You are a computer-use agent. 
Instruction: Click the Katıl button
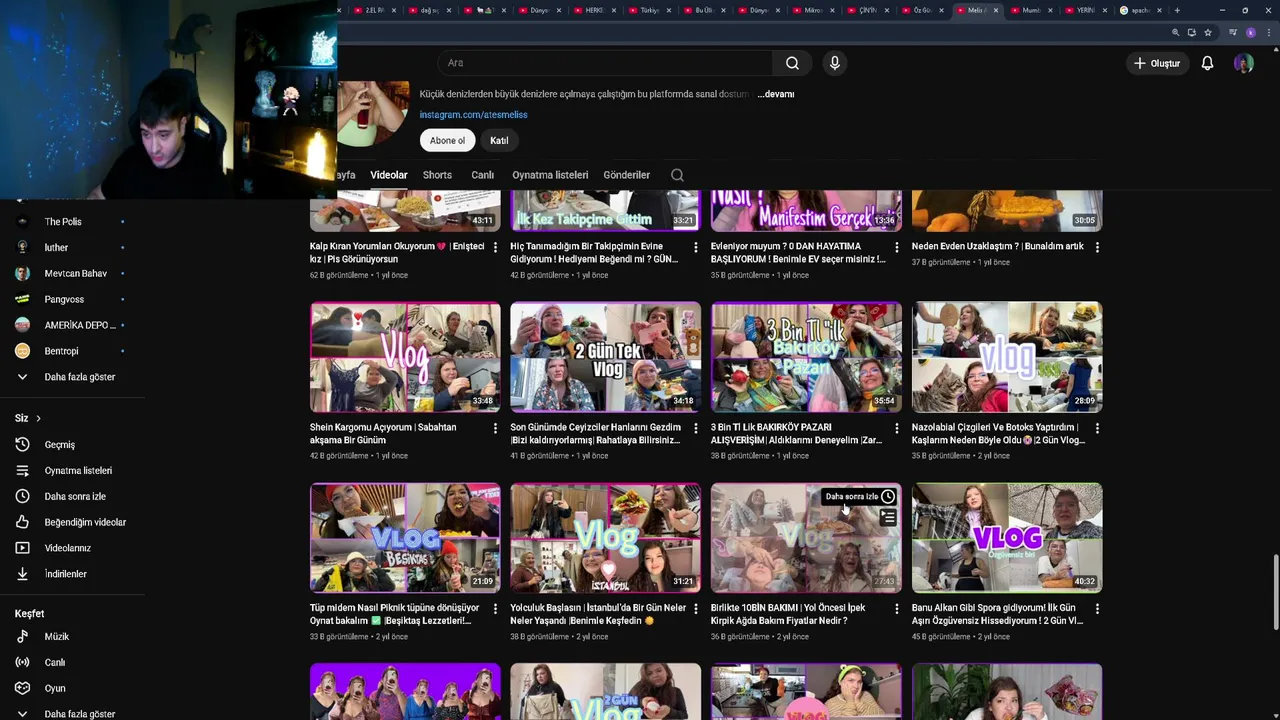pyautogui.click(x=499, y=141)
